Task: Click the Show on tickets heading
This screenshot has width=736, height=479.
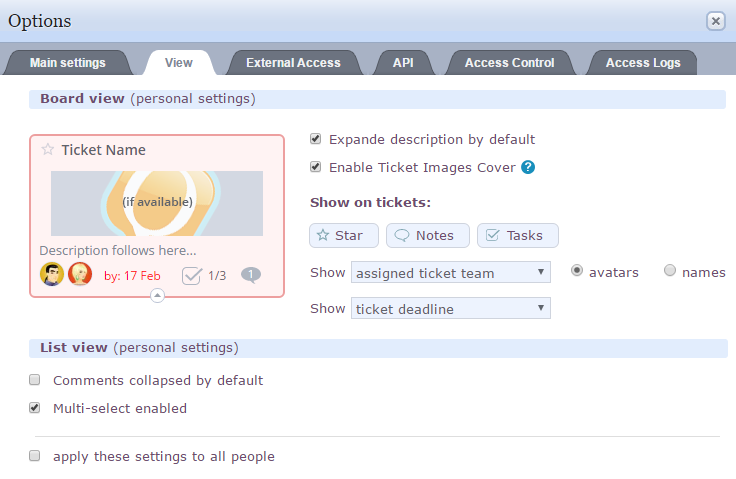Action: [370, 202]
